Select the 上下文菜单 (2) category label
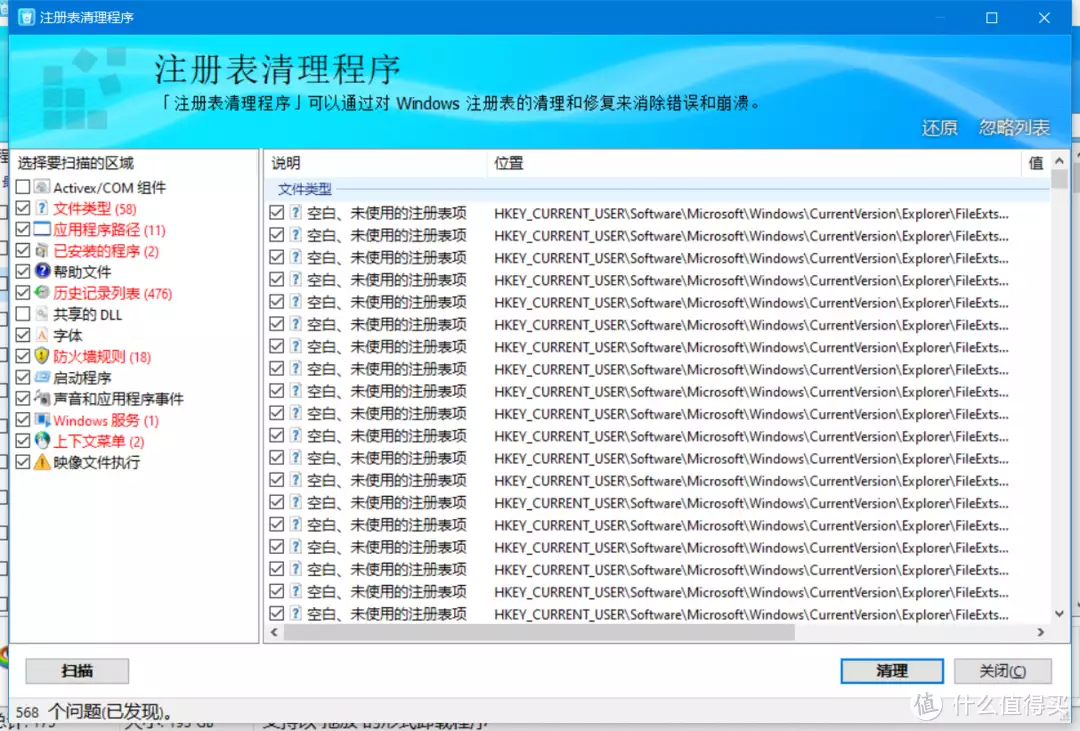 click(x=98, y=442)
